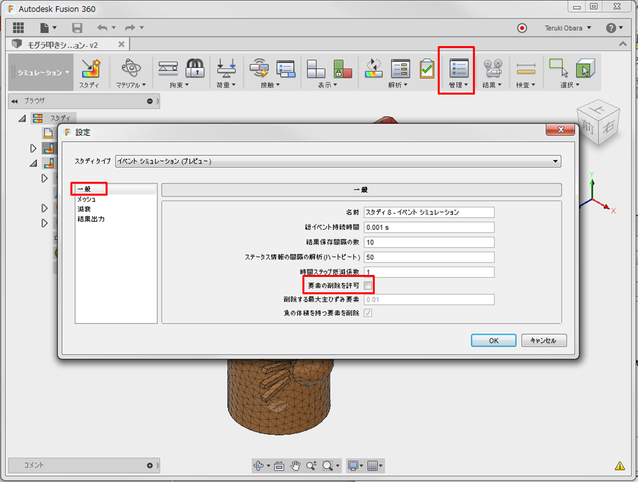638x482 pixels.
Task: Click the selection filter cube icon in 選択
Action: pos(585,68)
